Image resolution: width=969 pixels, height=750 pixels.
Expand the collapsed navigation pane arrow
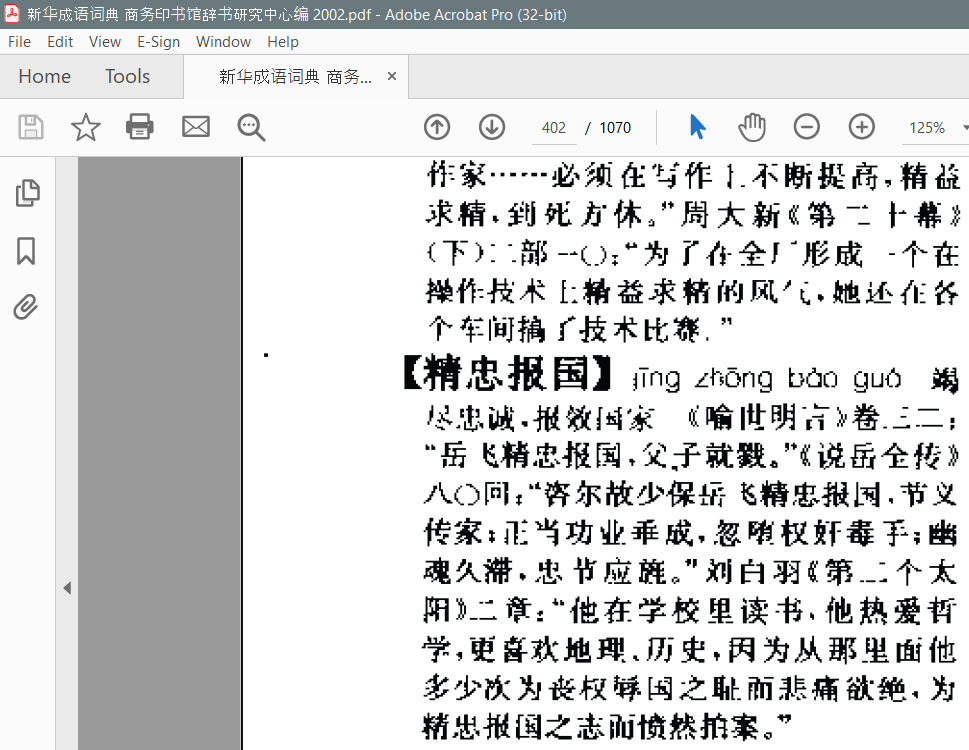[67, 588]
